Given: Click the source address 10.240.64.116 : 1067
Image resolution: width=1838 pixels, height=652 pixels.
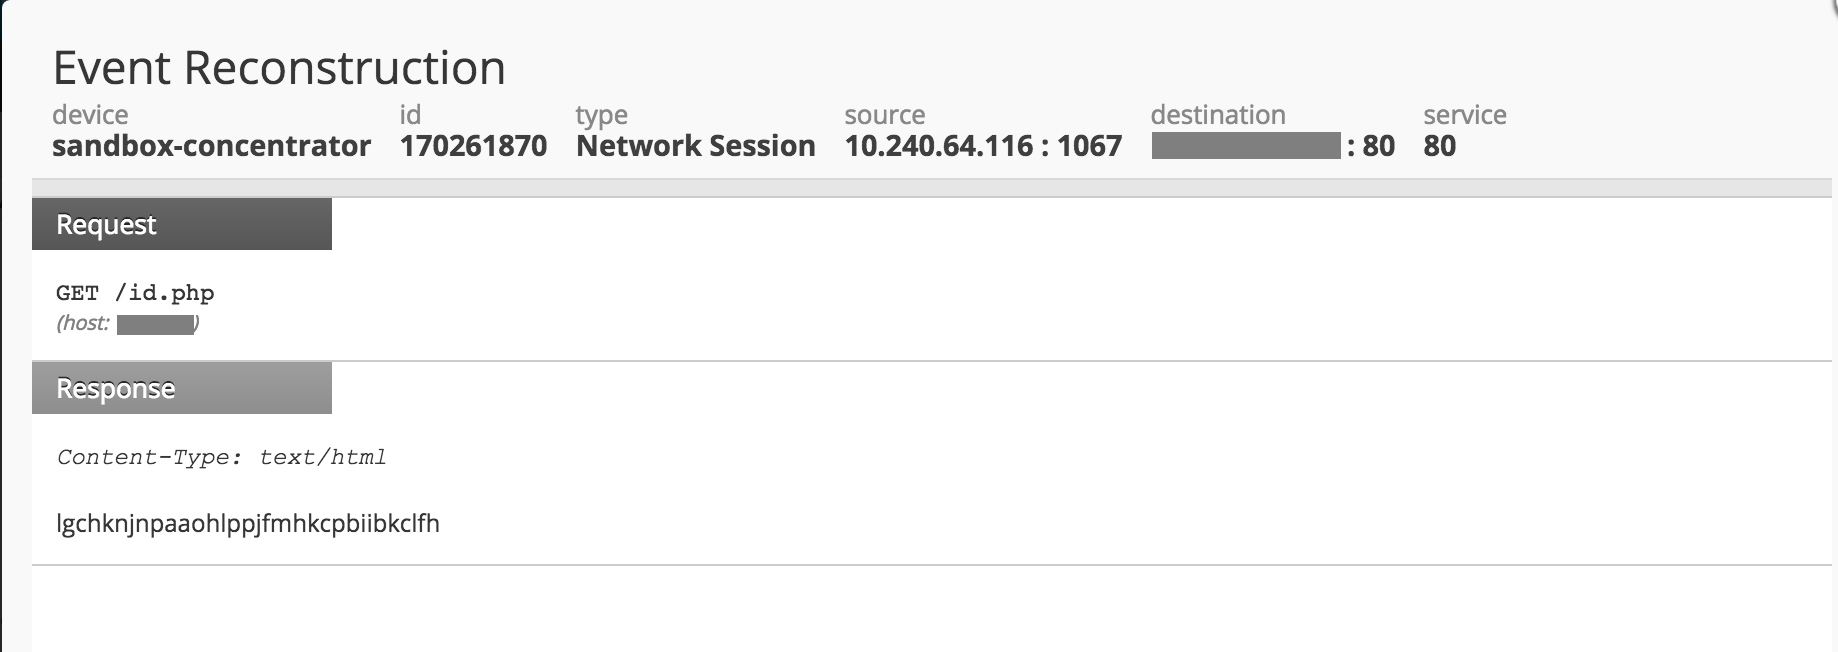Looking at the screenshot, I should click(983, 146).
